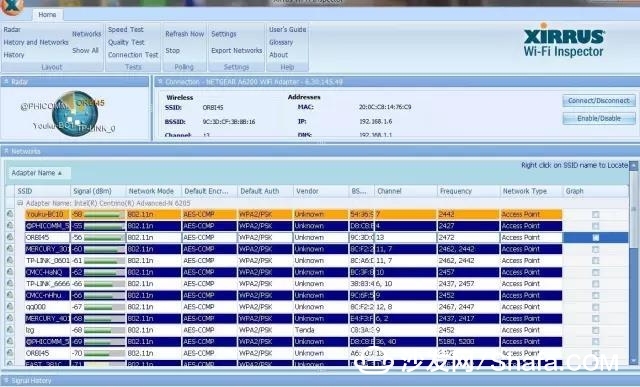
Task: Enable Graph checkbox for tzg
Action: (x=596, y=330)
